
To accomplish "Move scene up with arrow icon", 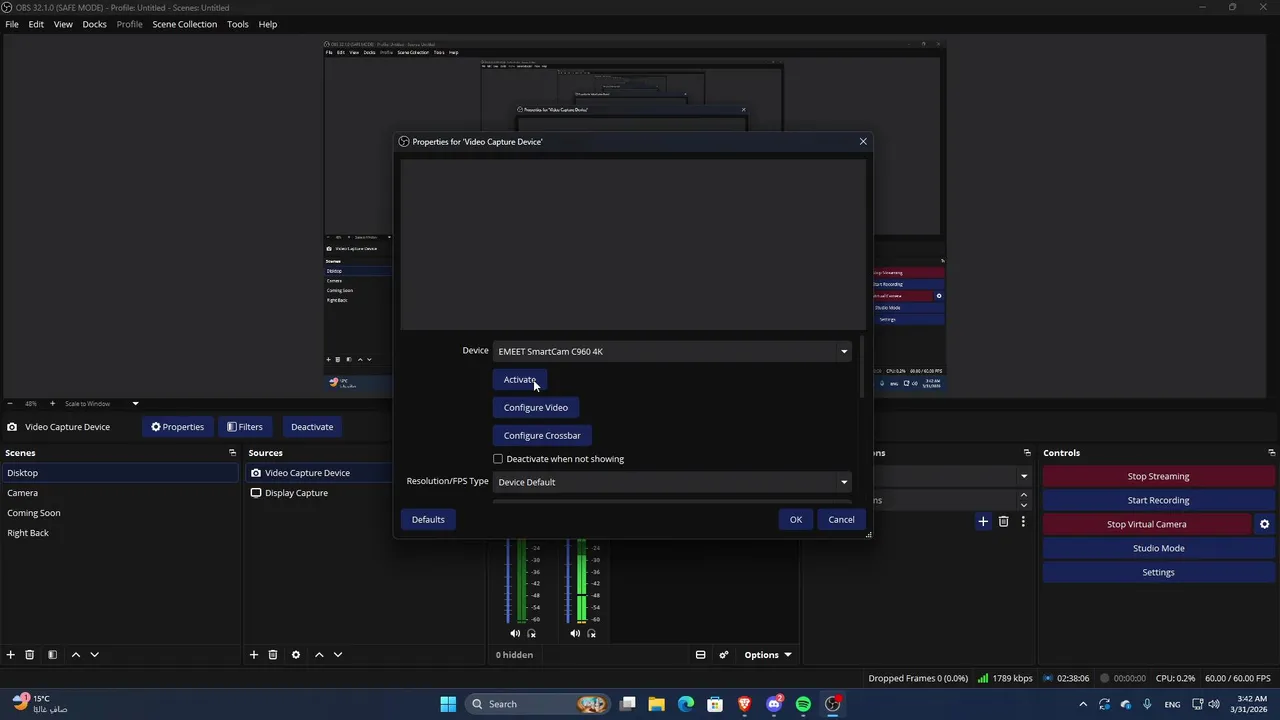I will (75, 655).
